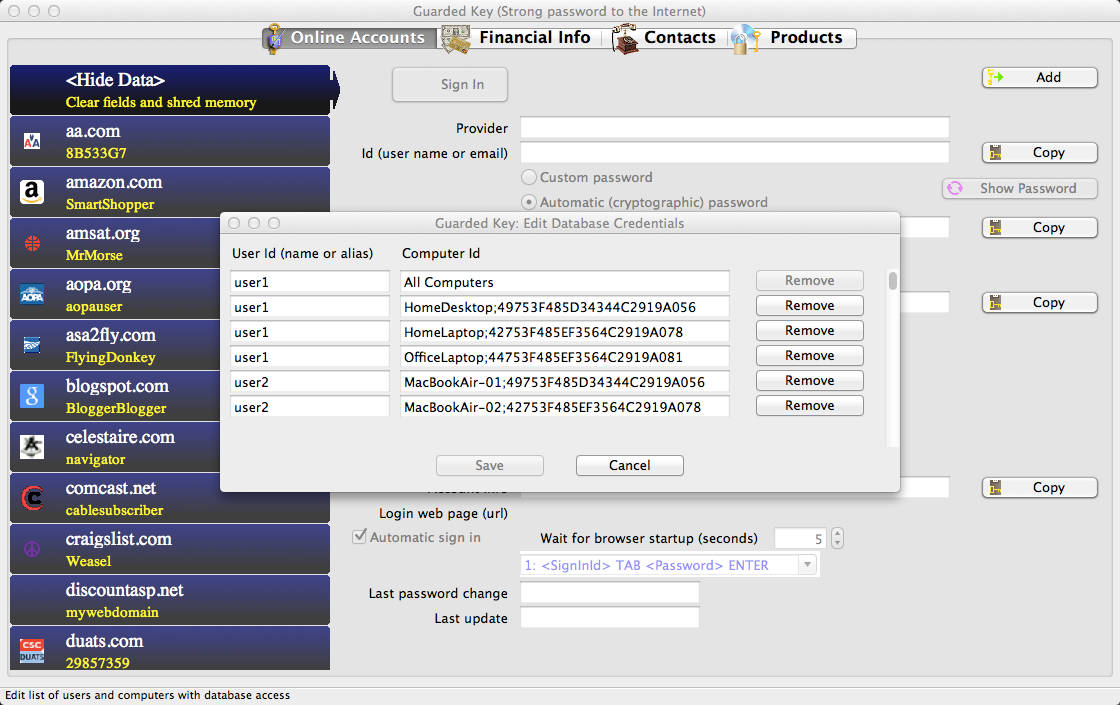Click the telephone icon on Contacts tab
Screen dimensions: 1120x705
(625, 39)
